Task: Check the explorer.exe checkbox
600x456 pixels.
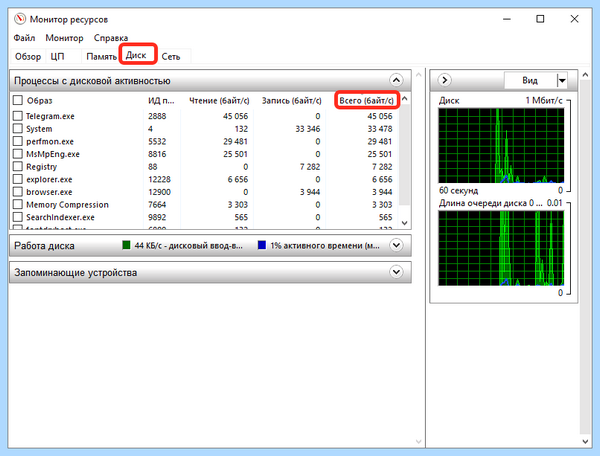Action: point(18,179)
